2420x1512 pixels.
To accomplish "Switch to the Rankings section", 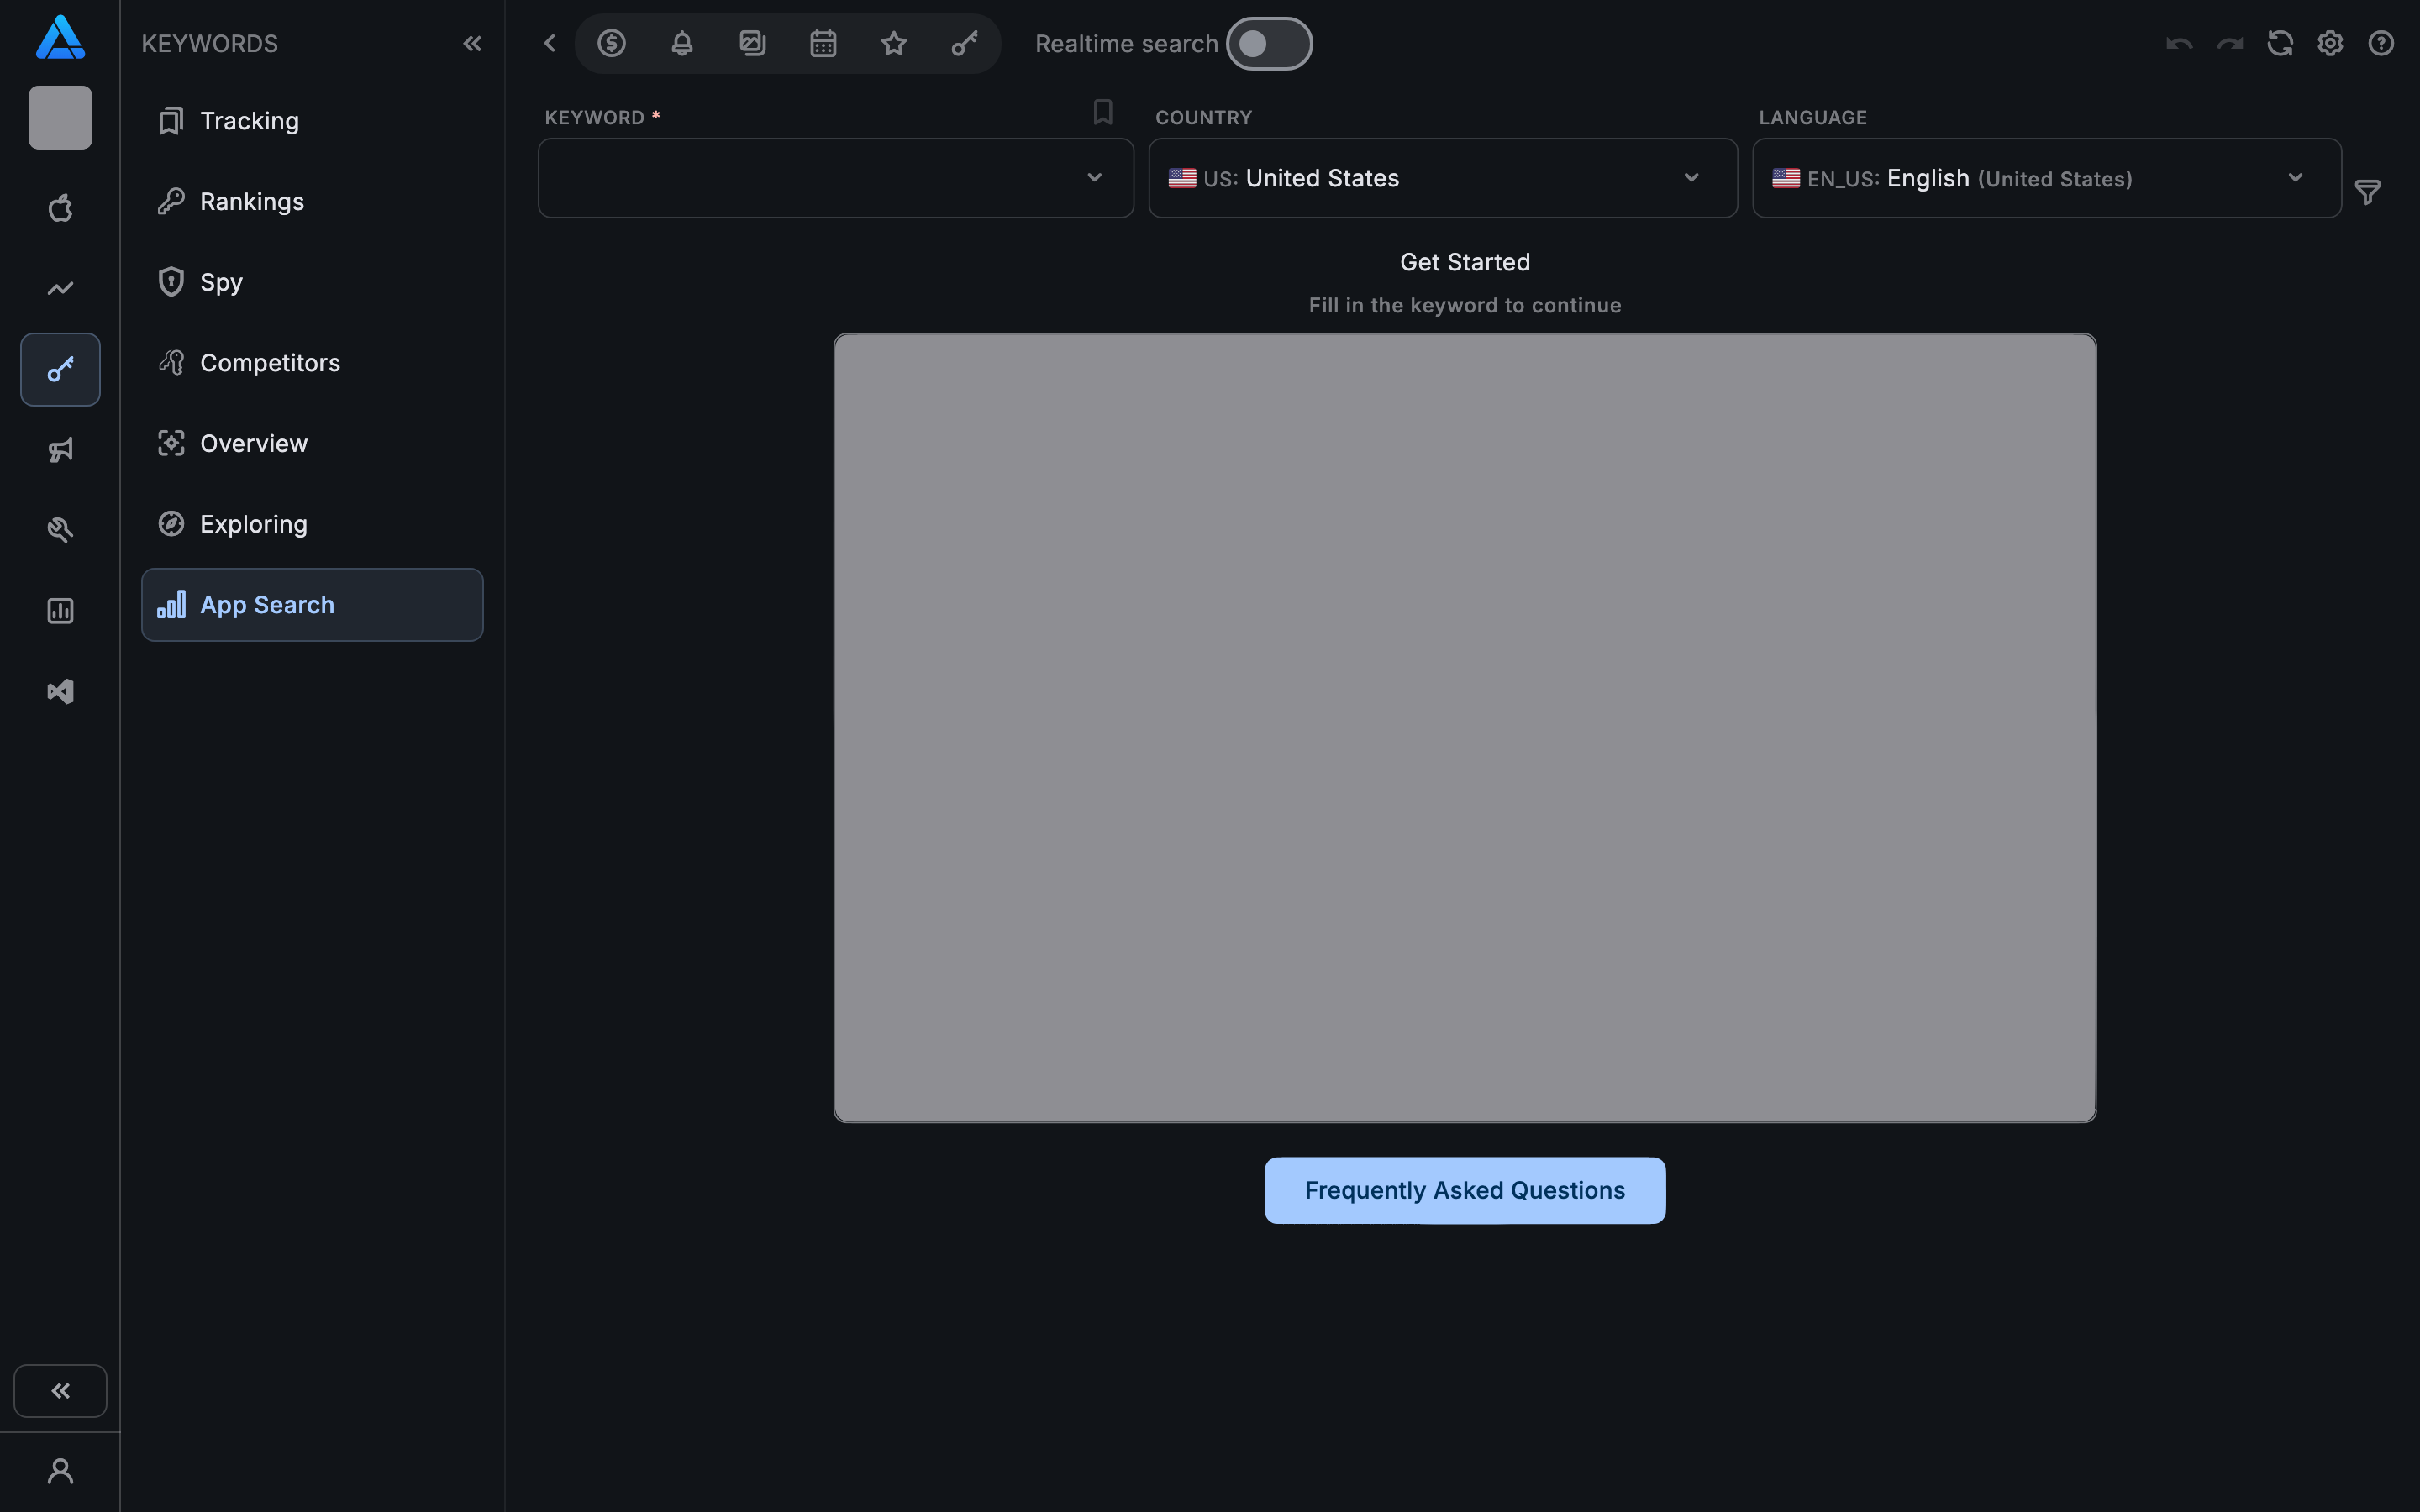I will (x=252, y=201).
